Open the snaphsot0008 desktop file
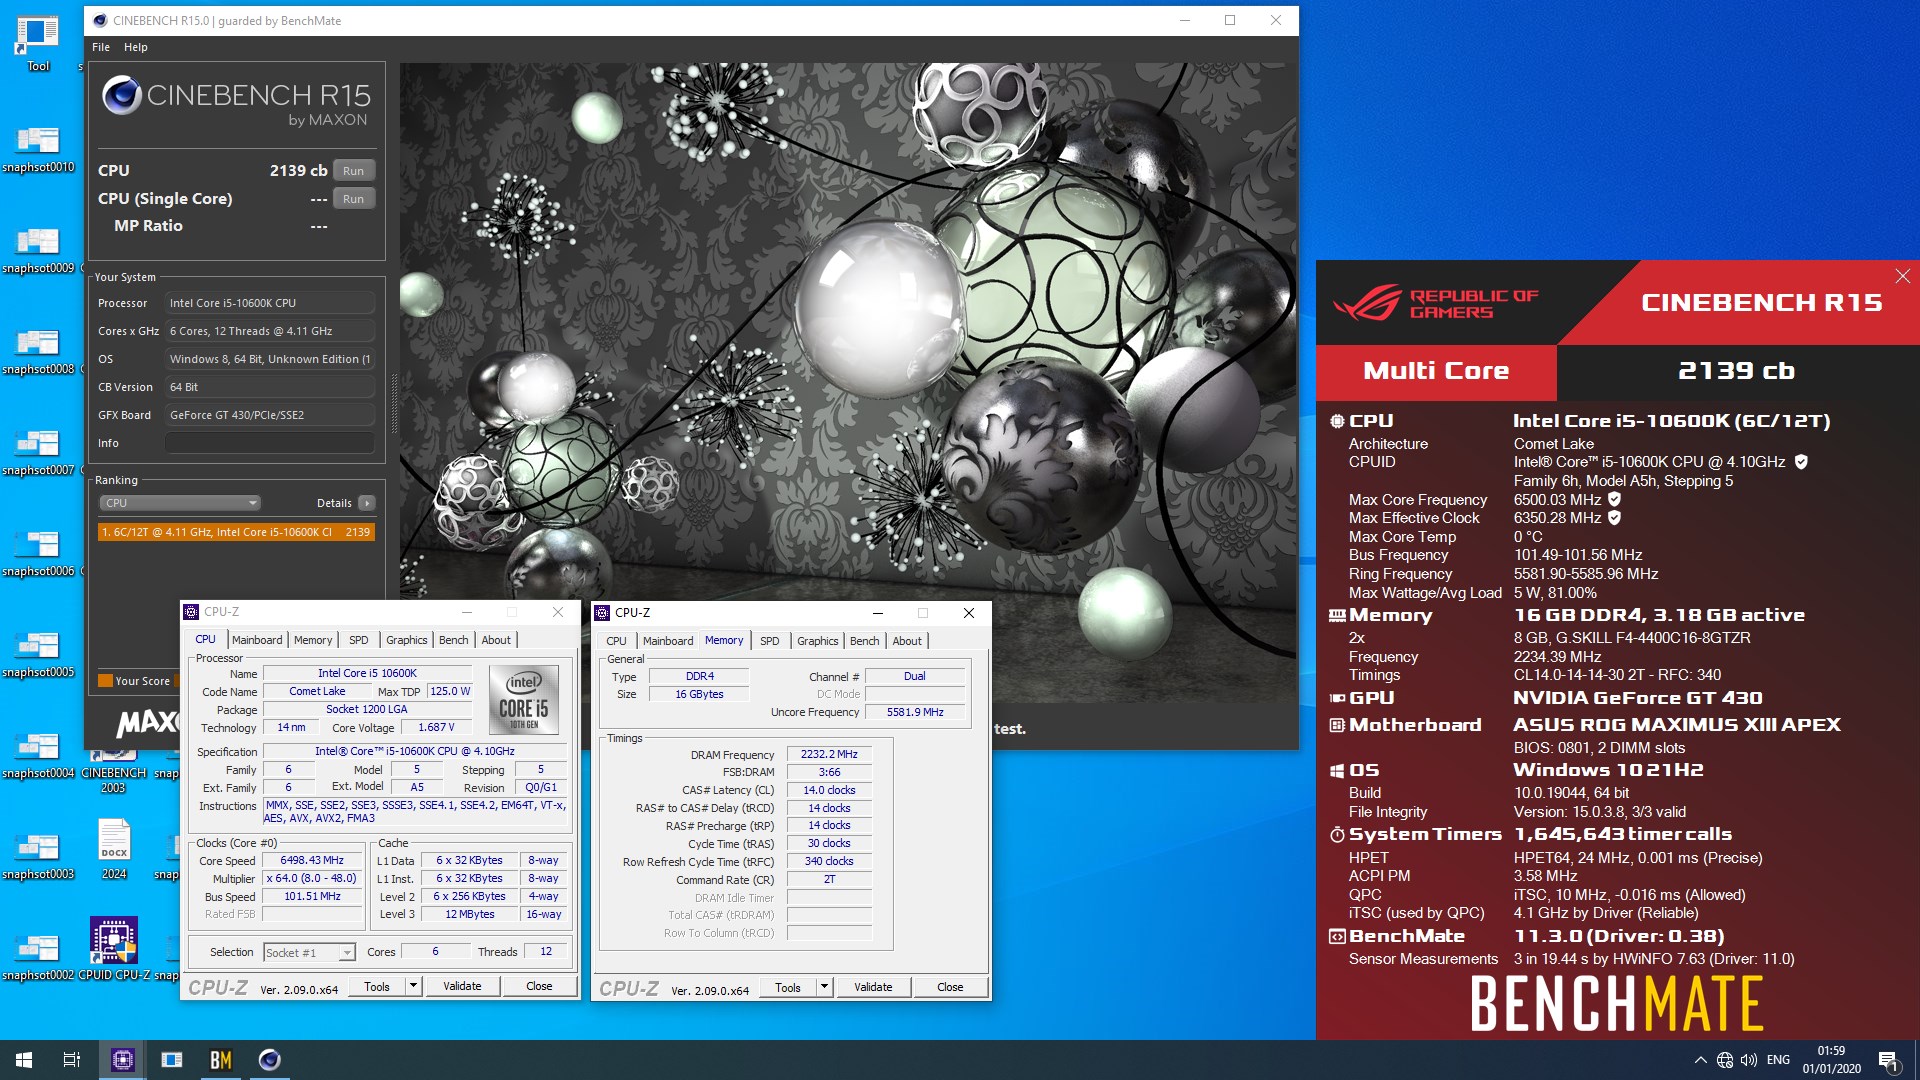The image size is (1920, 1080). [x=38, y=350]
